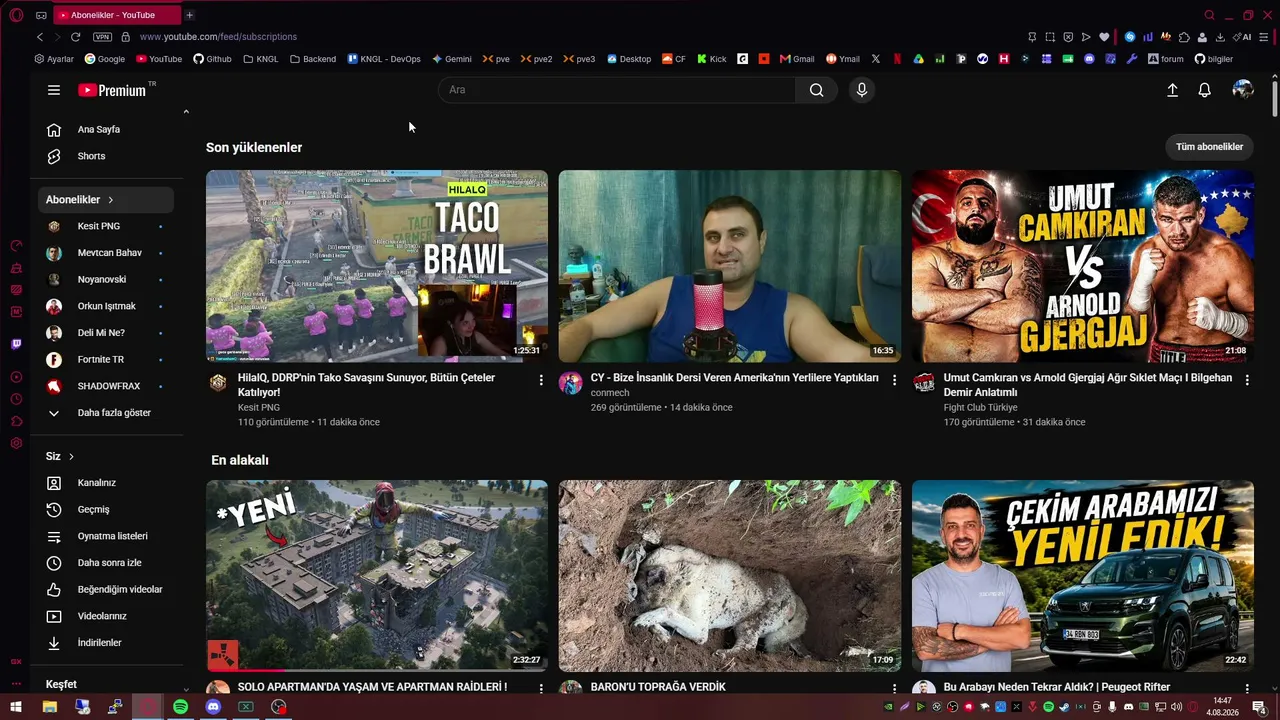Image resolution: width=1280 pixels, height=720 pixels.
Task: Play the TACO BRAWL video thumbnail
Action: pos(377,266)
